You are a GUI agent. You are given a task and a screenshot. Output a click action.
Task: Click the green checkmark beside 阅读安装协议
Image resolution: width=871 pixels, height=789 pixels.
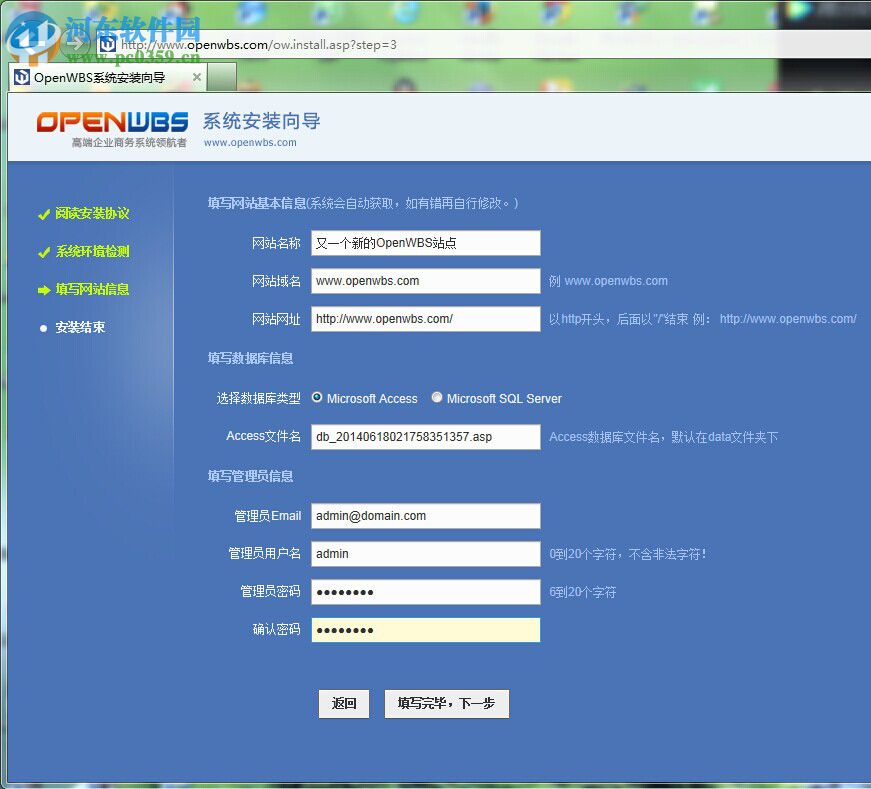pyautogui.click(x=44, y=213)
